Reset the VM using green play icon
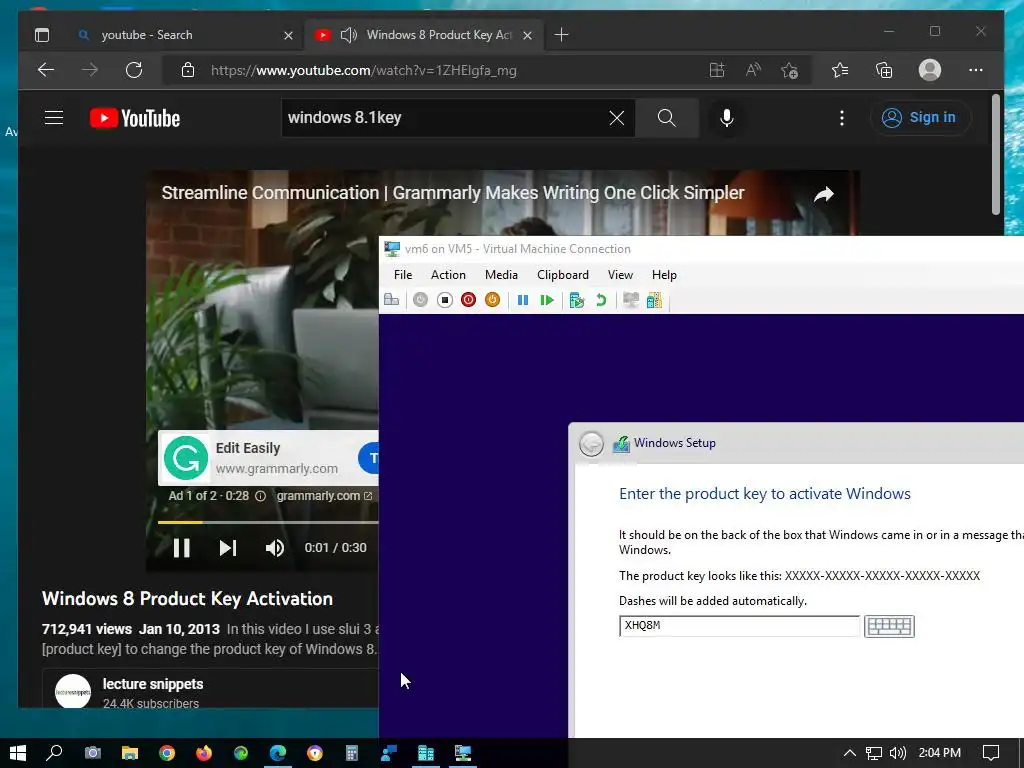The width and height of the screenshot is (1024, 768). click(x=547, y=300)
